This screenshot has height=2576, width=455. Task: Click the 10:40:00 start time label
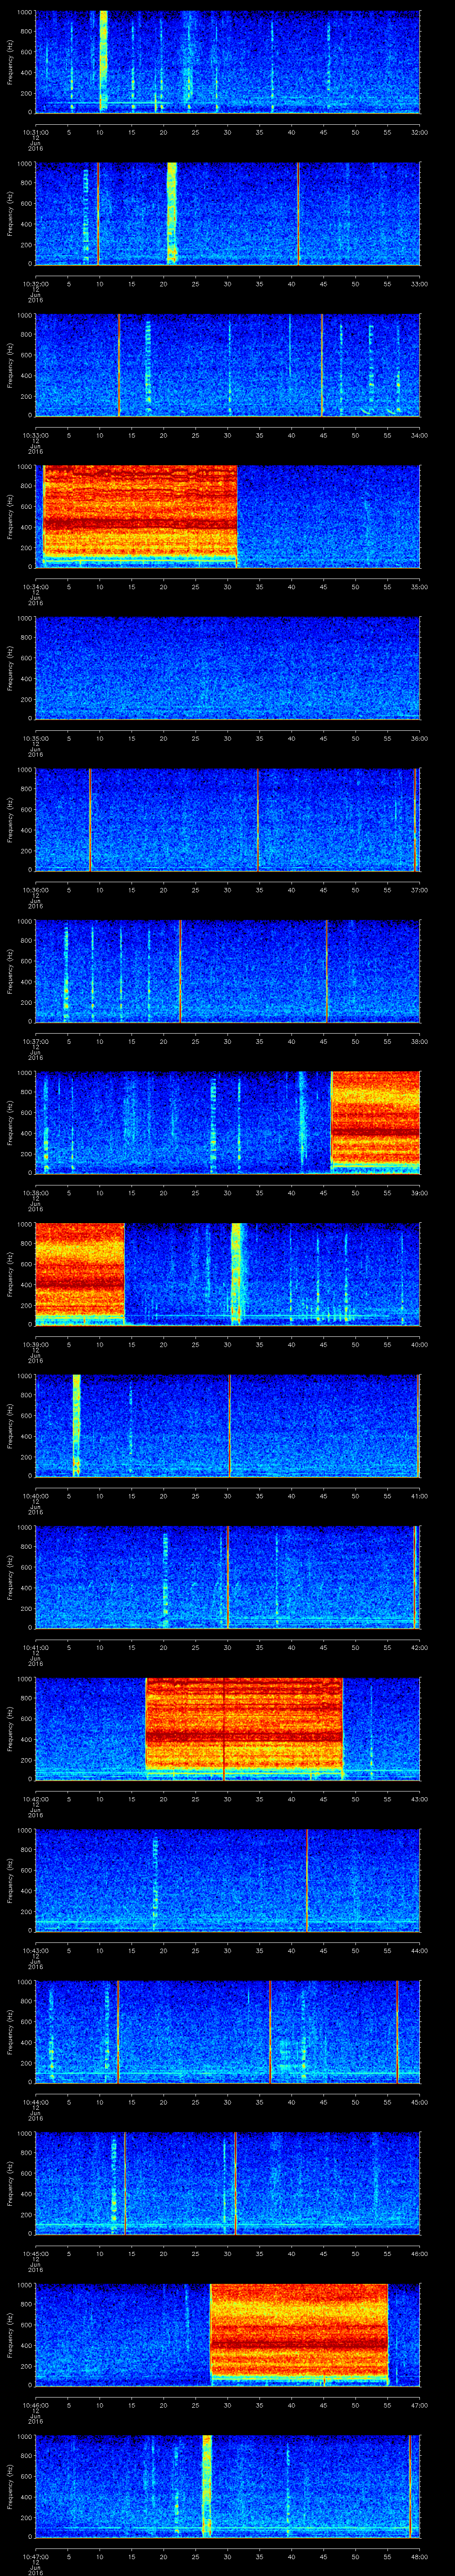(x=36, y=1496)
